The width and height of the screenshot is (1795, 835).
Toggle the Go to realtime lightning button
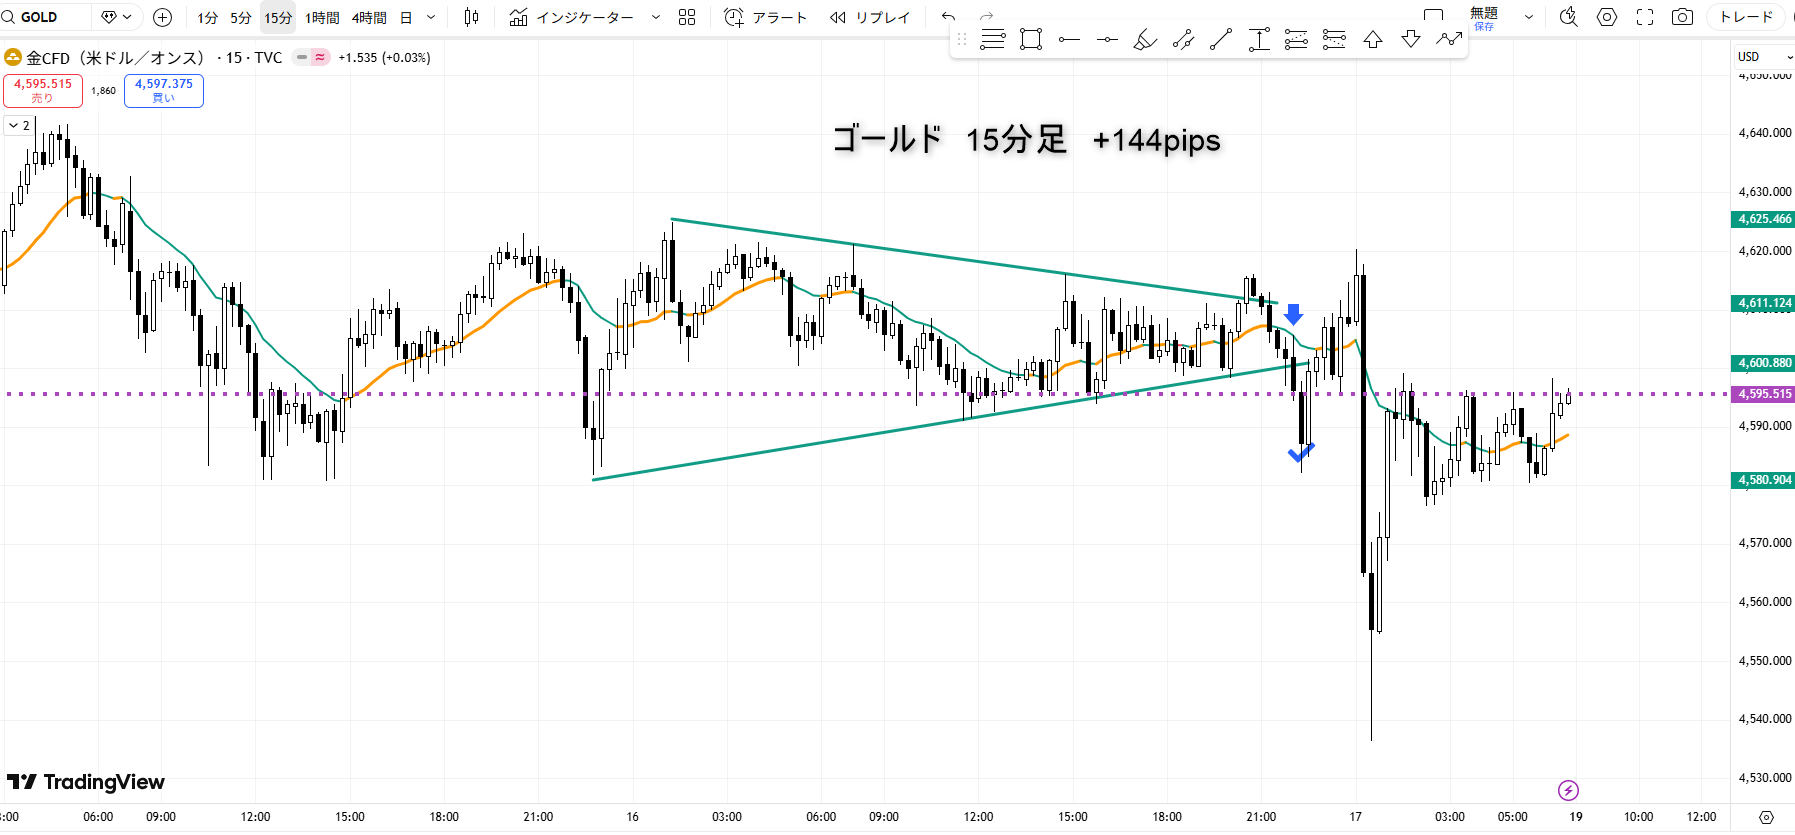[x=1568, y=791]
